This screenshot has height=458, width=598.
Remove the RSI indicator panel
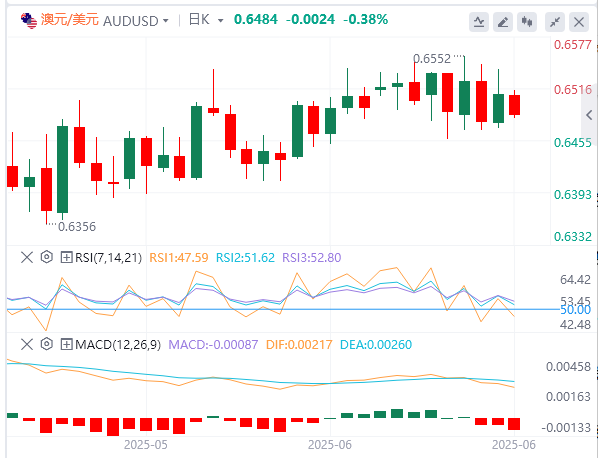[27, 257]
